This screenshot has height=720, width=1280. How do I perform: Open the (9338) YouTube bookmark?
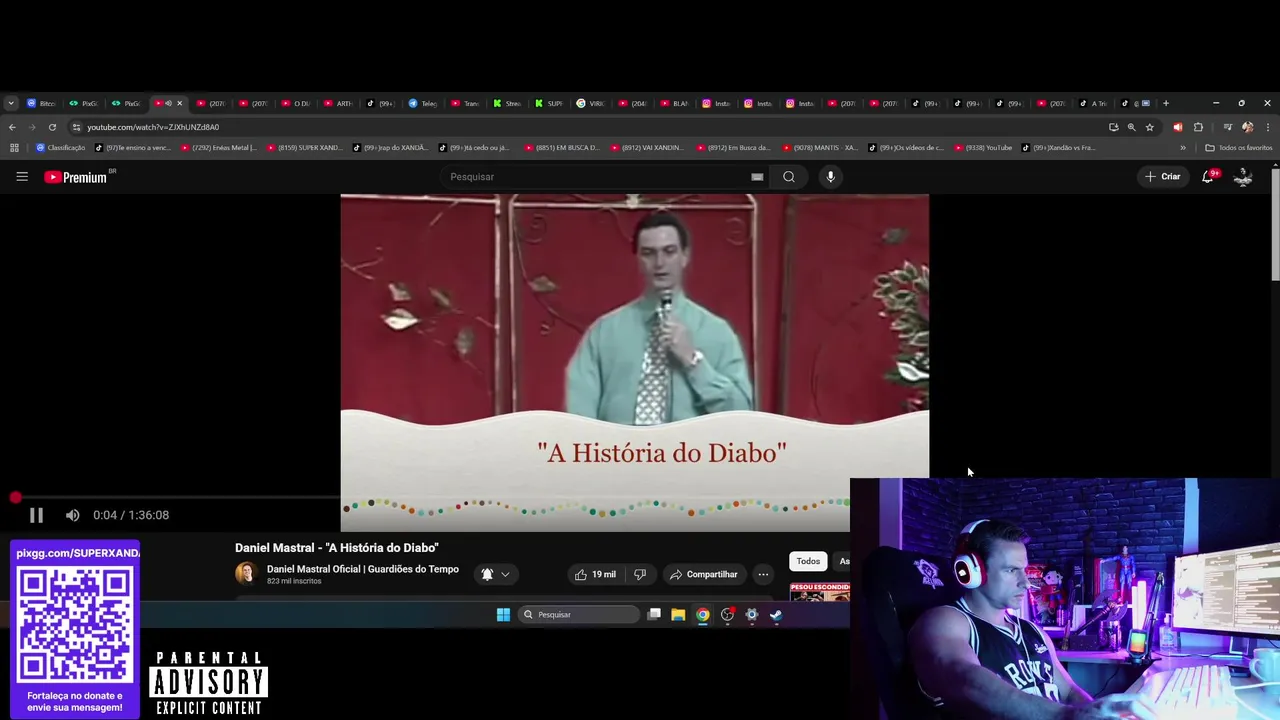point(983,148)
